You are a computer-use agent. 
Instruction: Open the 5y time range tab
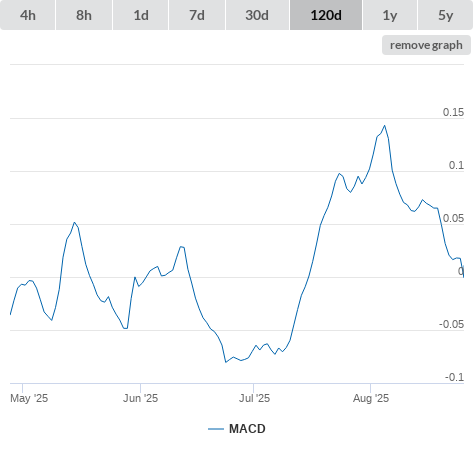point(446,15)
